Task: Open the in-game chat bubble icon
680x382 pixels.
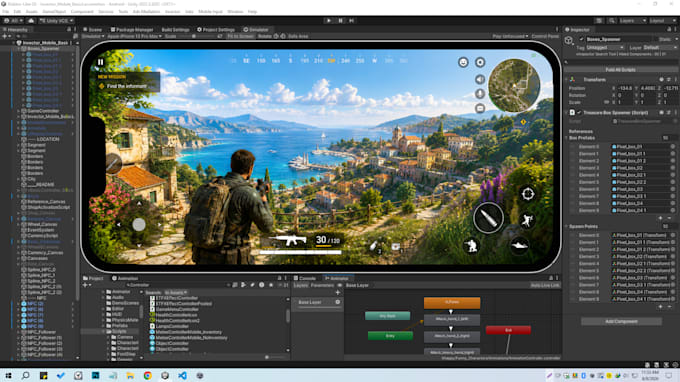Action: coord(480,108)
